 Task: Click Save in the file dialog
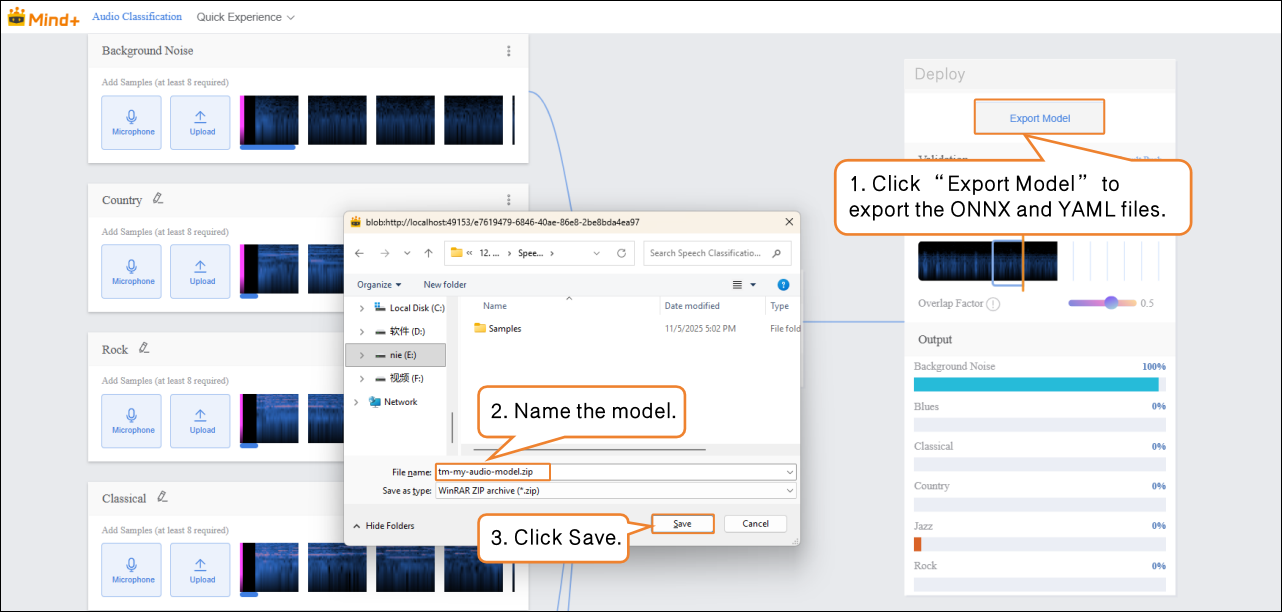[x=682, y=523]
